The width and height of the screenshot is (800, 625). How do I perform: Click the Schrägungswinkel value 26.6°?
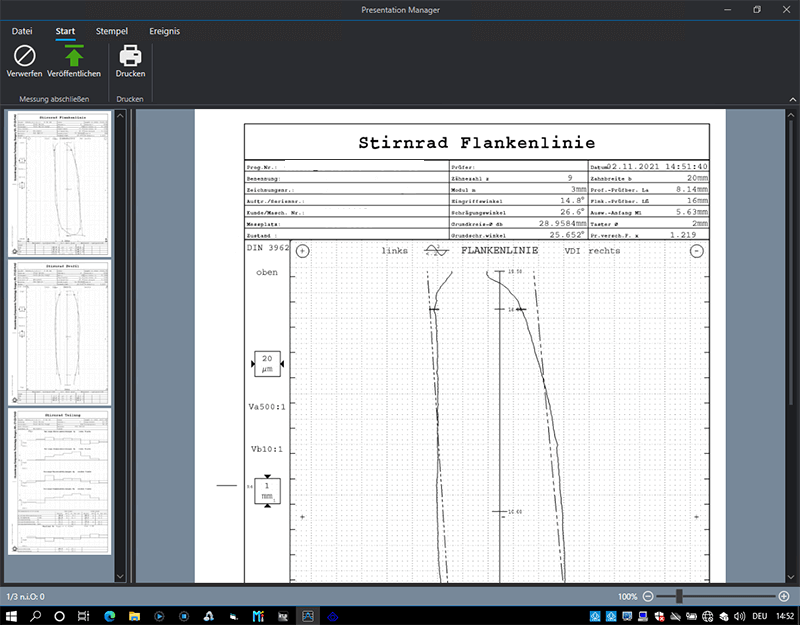click(572, 212)
